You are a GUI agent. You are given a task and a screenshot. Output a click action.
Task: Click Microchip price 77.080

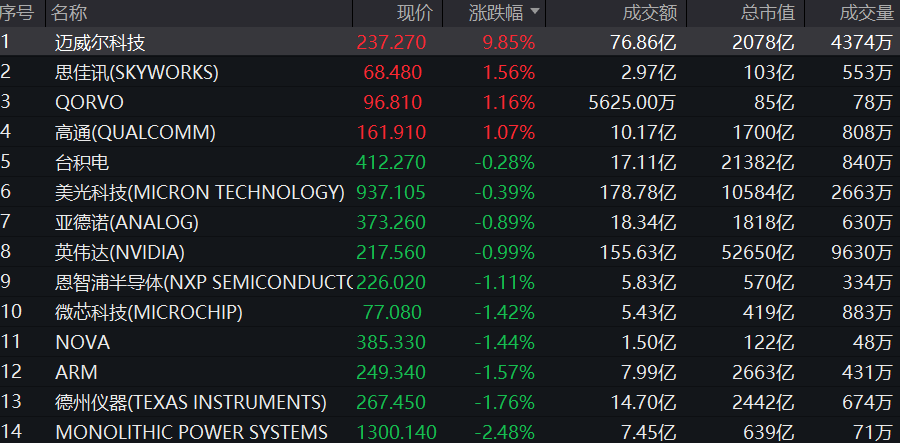tap(393, 312)
